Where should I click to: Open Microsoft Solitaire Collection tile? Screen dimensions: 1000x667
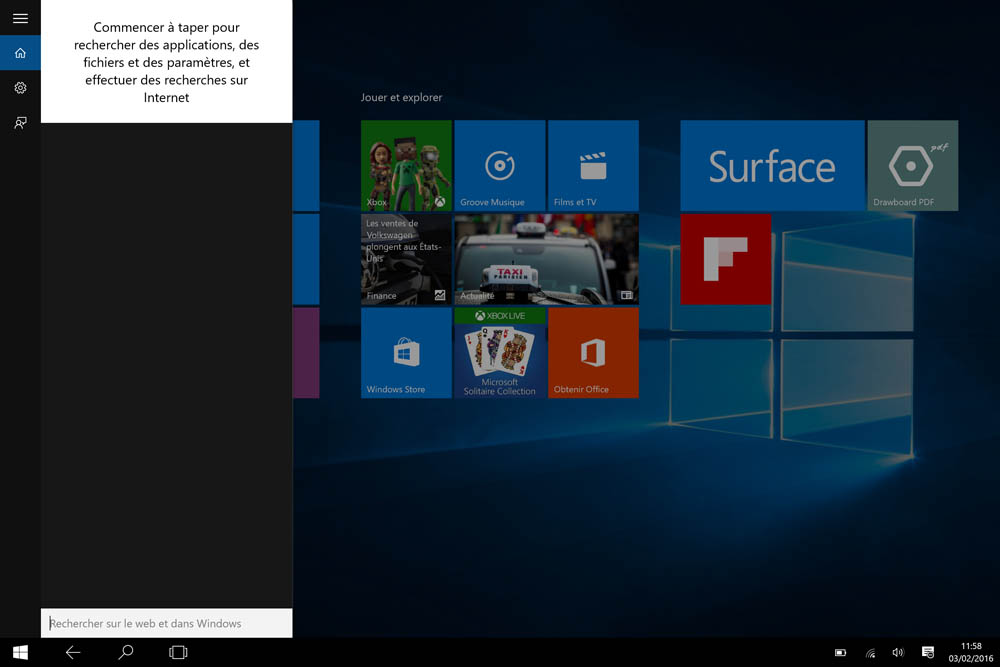pos(500,353)
